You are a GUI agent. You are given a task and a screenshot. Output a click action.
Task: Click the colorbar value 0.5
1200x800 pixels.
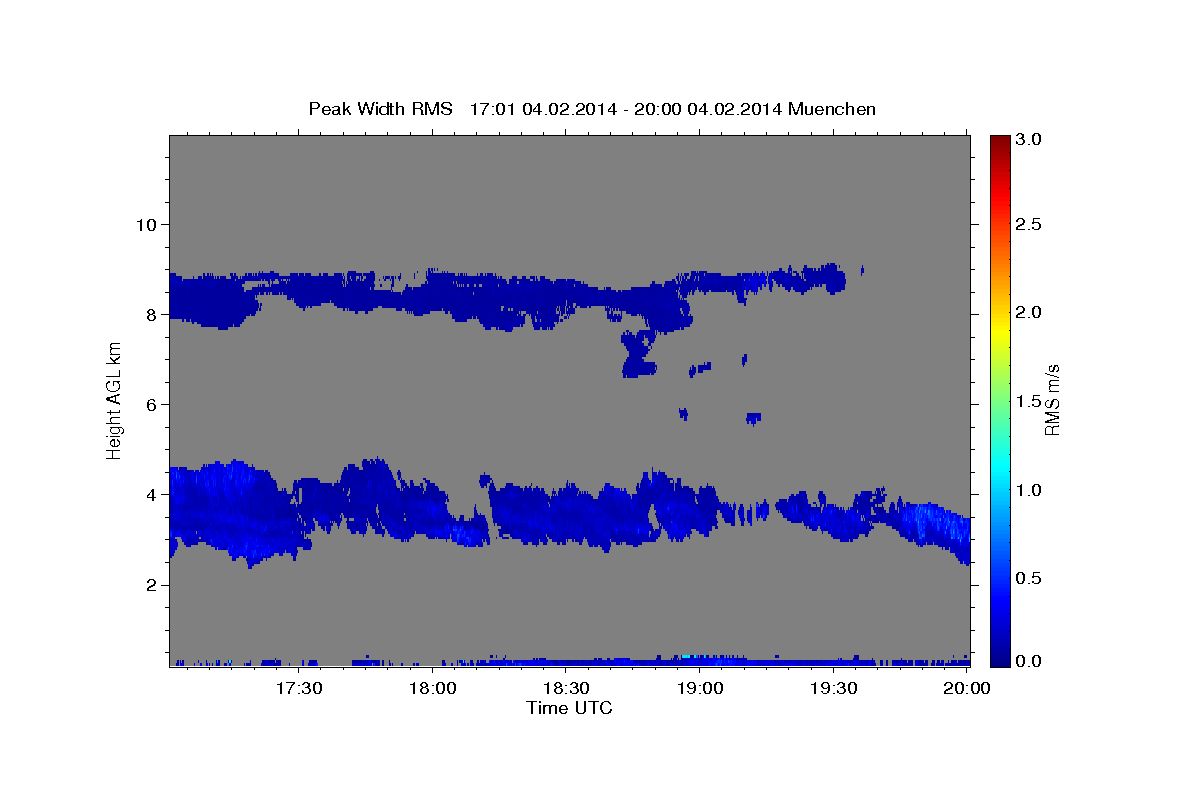(1030, 578)
